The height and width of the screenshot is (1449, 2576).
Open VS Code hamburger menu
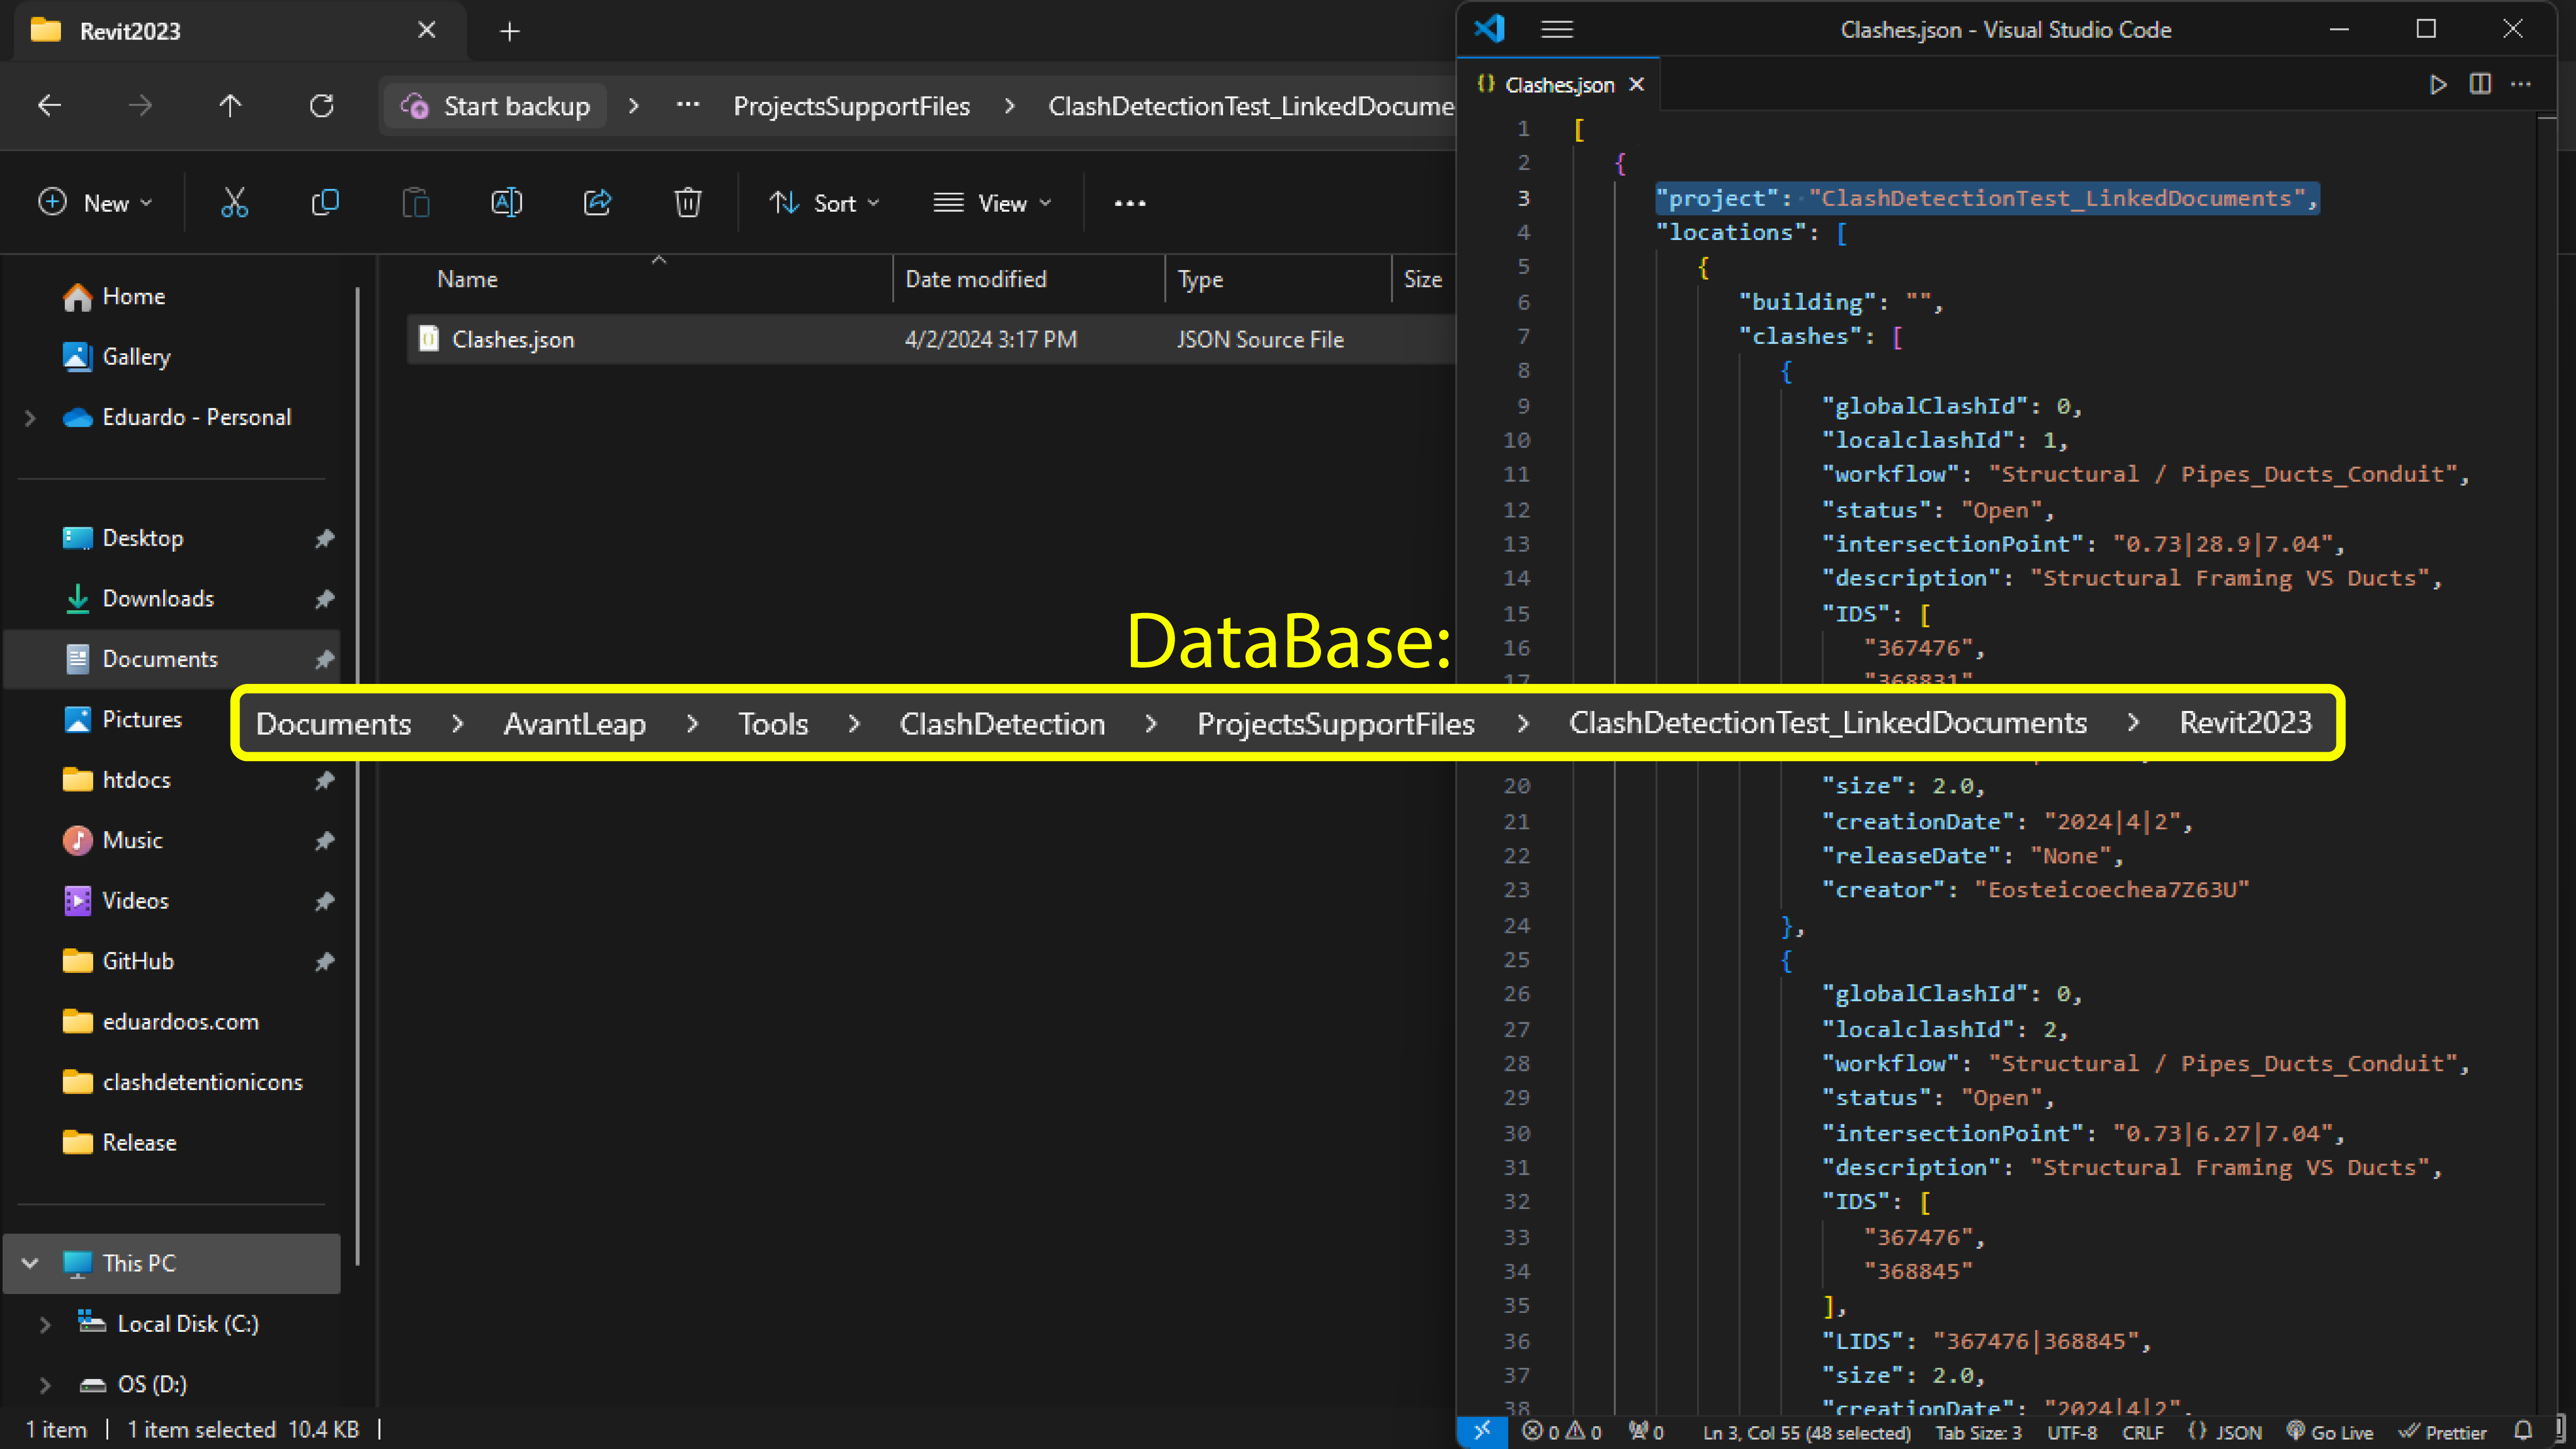(x=1557, y=30)
